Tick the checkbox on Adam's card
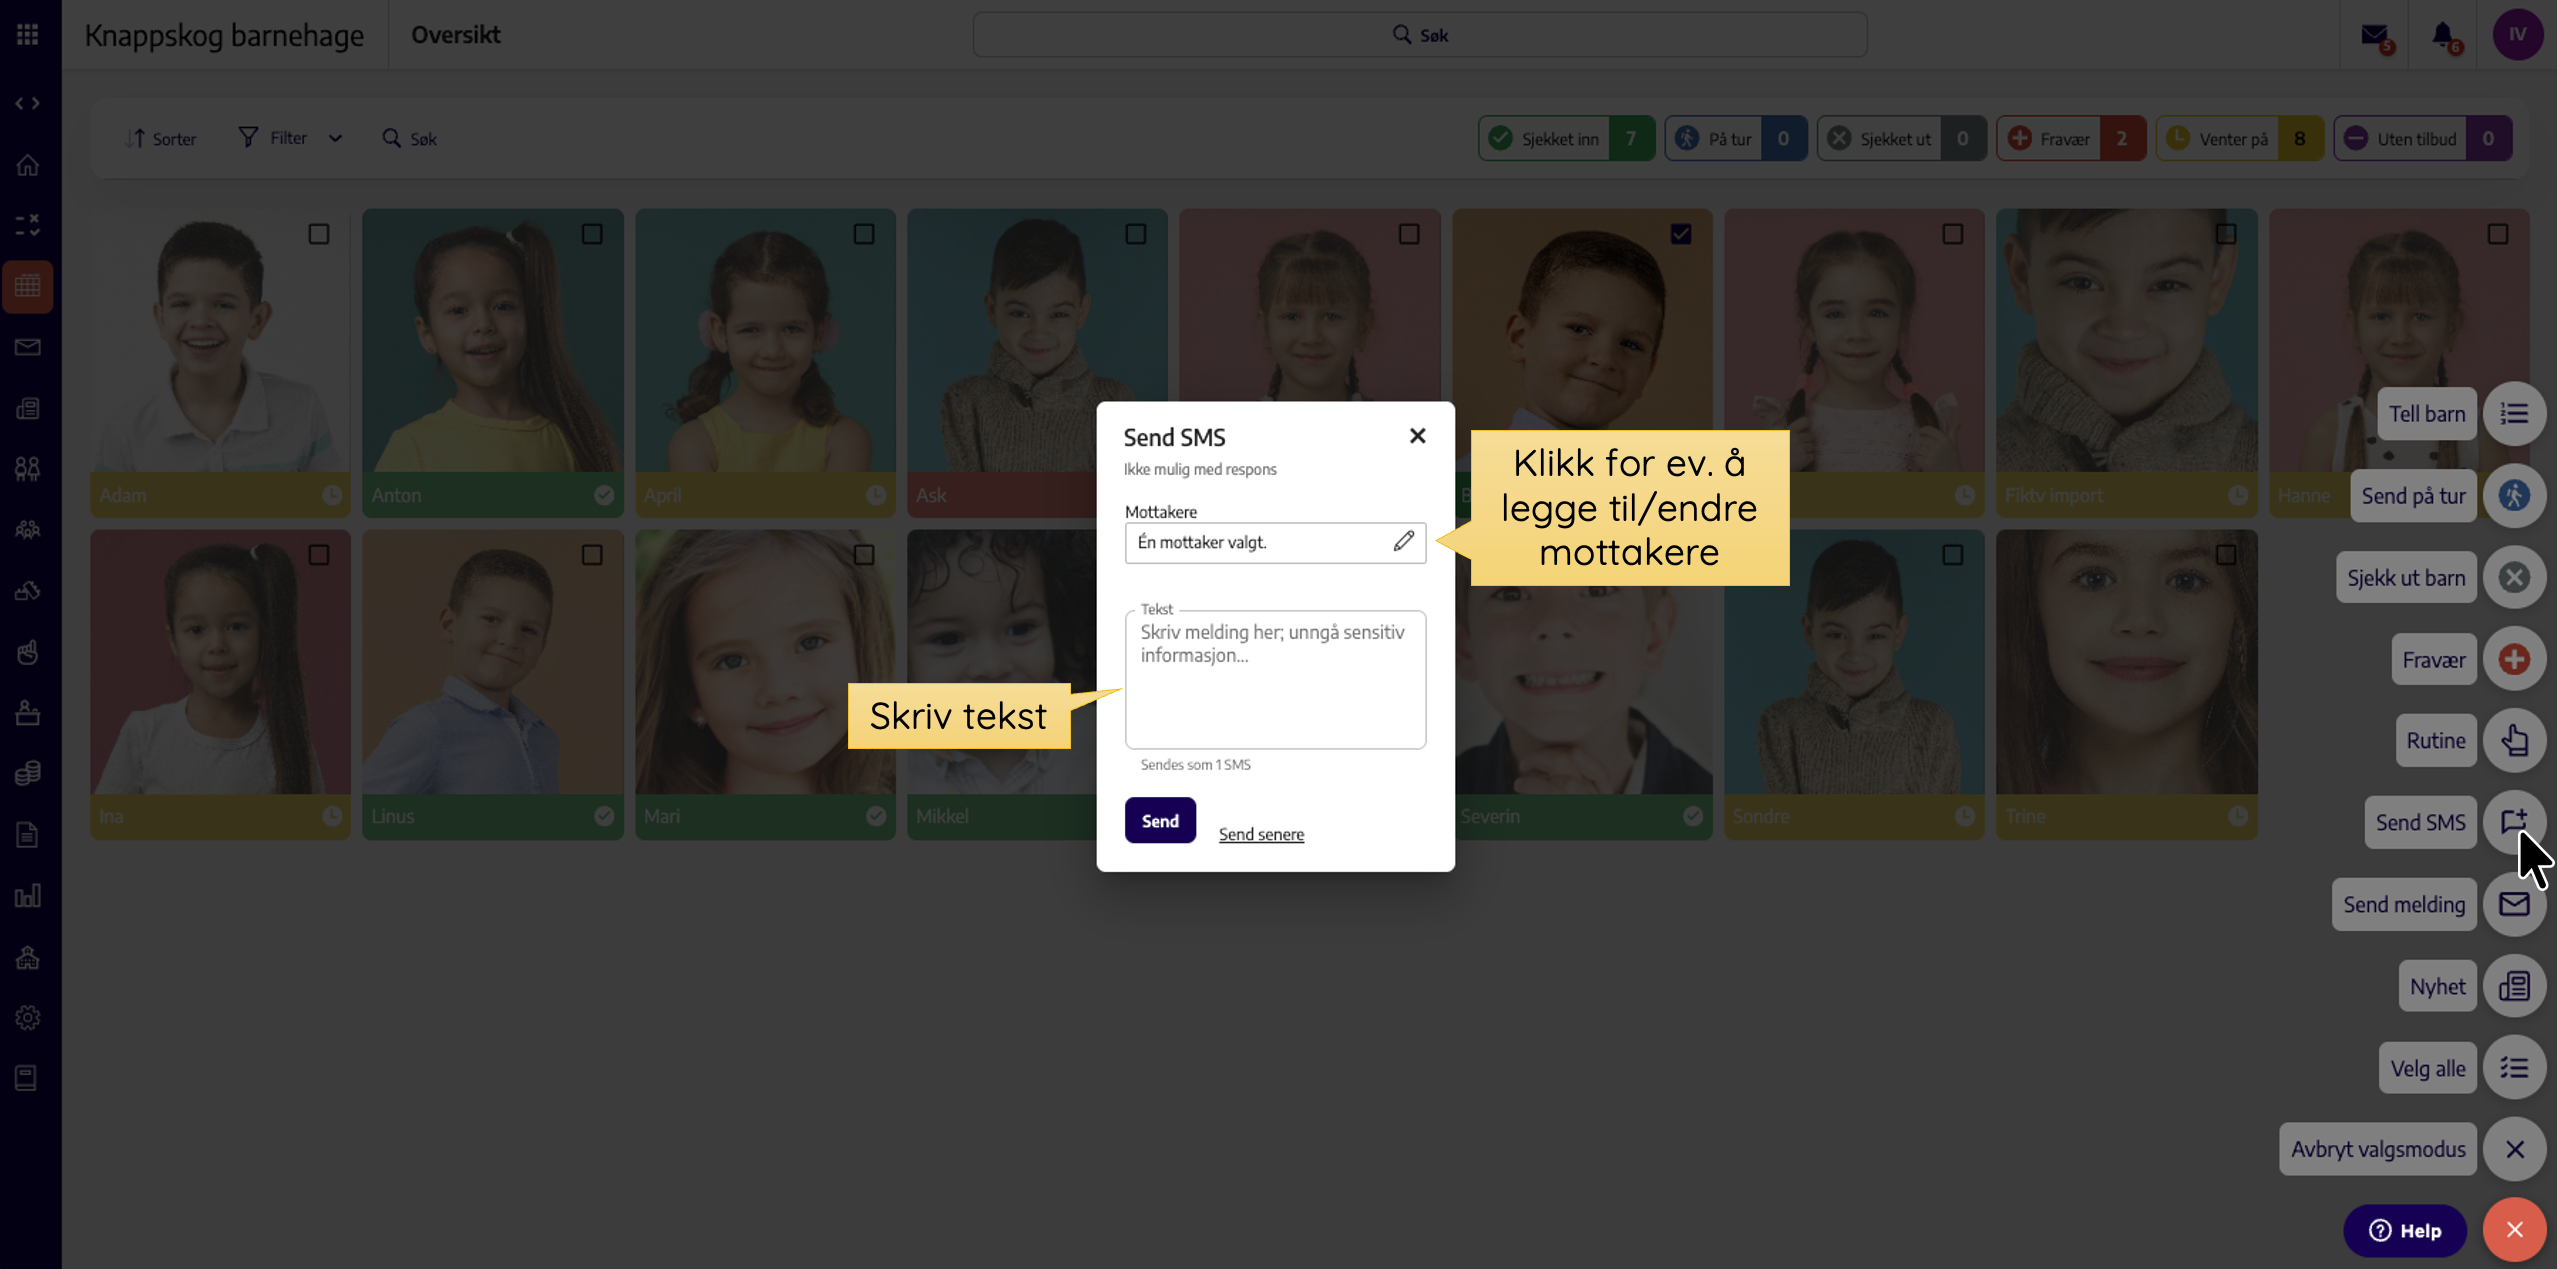2557x1269 pixels. (x=319, y=234)
